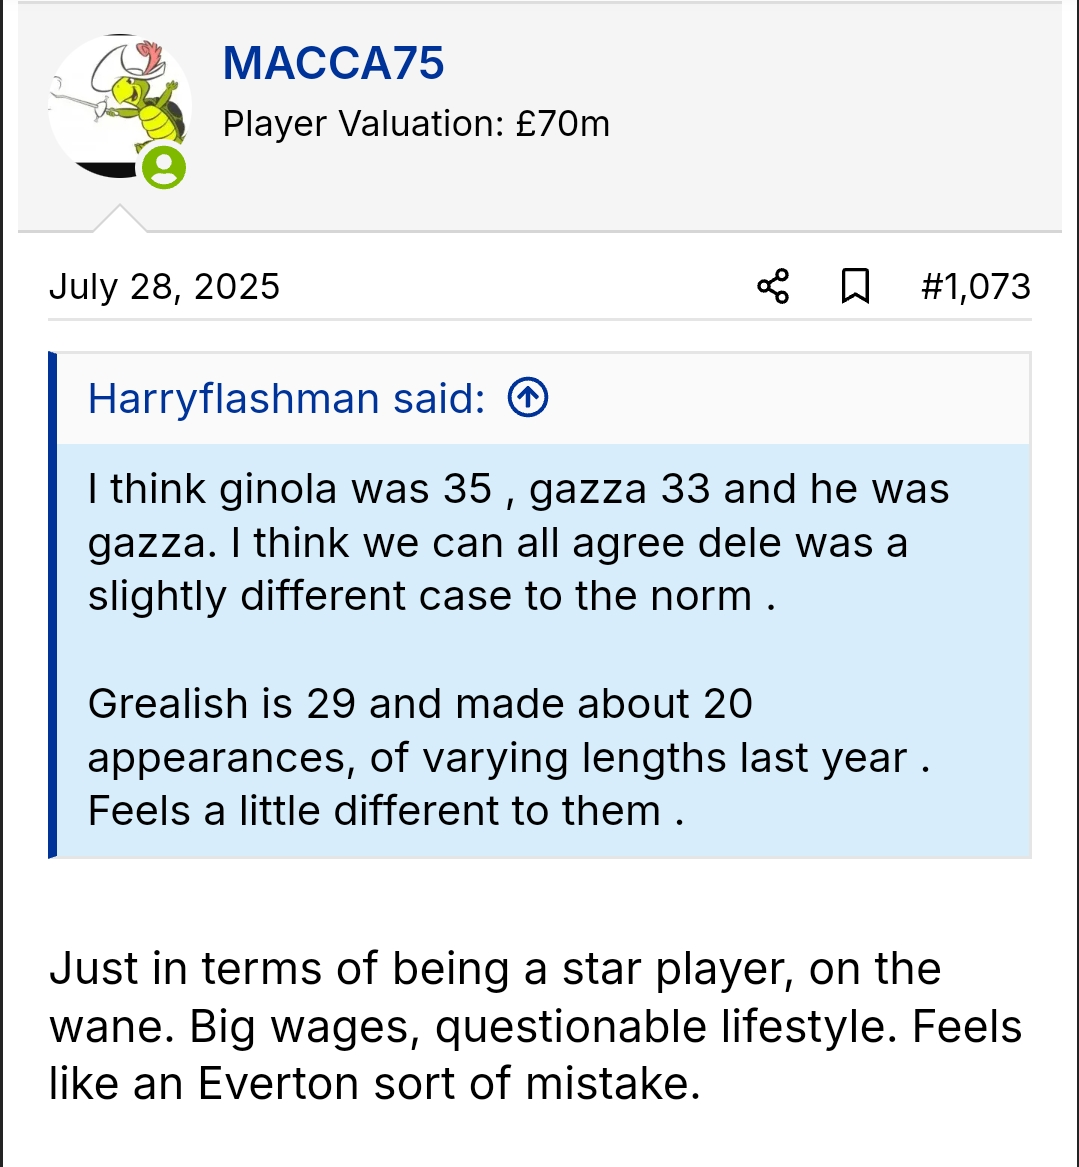Click the share icon beside the post number
The height and width of the screenshot is (1167, 1079).
pos(773,287)
